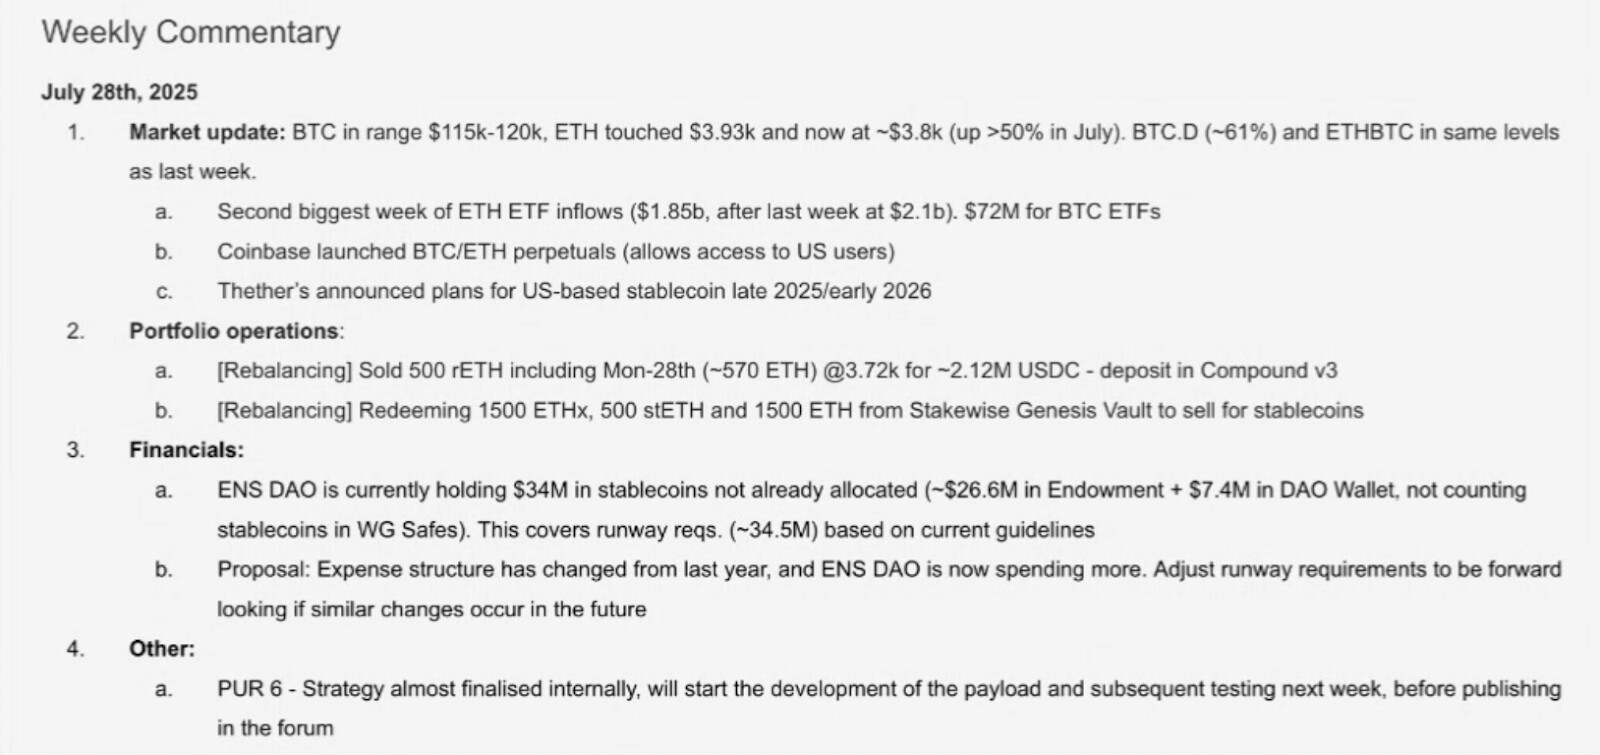Click the ETH ETF inflows line
Screen dimensions: 1600x755
tap(688, 212)
